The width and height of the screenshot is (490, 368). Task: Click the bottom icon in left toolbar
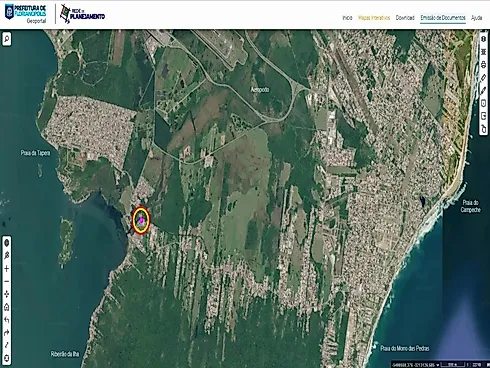click(x=6, y=358)
